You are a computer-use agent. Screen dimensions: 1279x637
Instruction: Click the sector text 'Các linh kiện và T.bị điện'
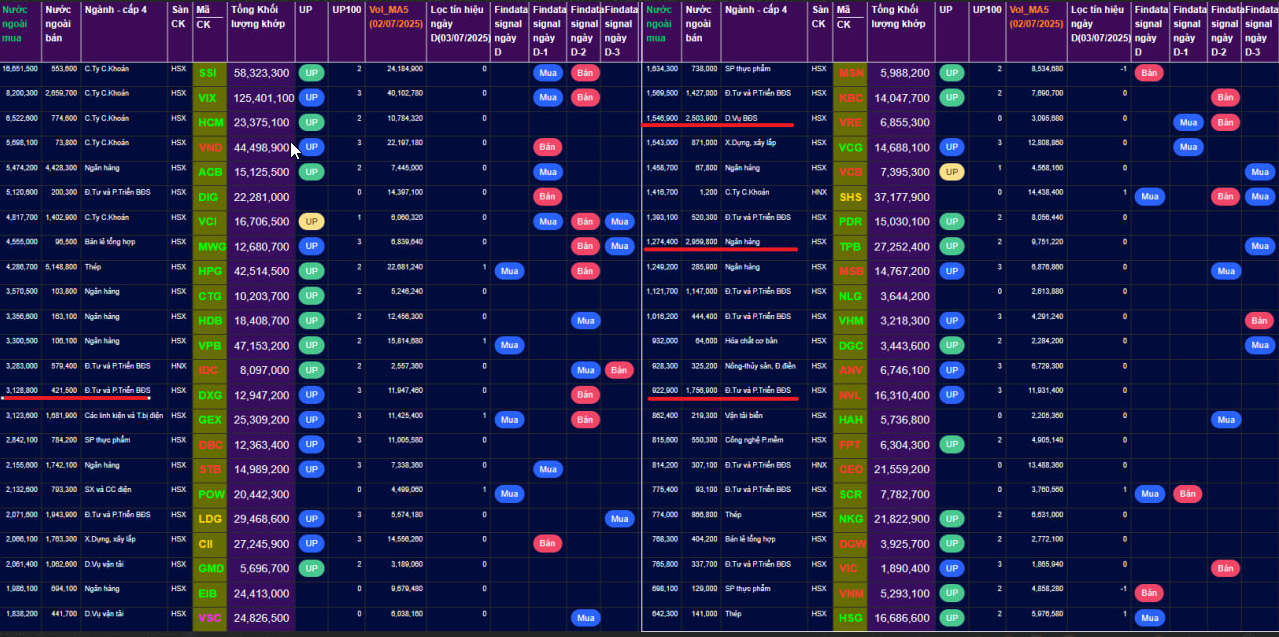tap(123, 415)
